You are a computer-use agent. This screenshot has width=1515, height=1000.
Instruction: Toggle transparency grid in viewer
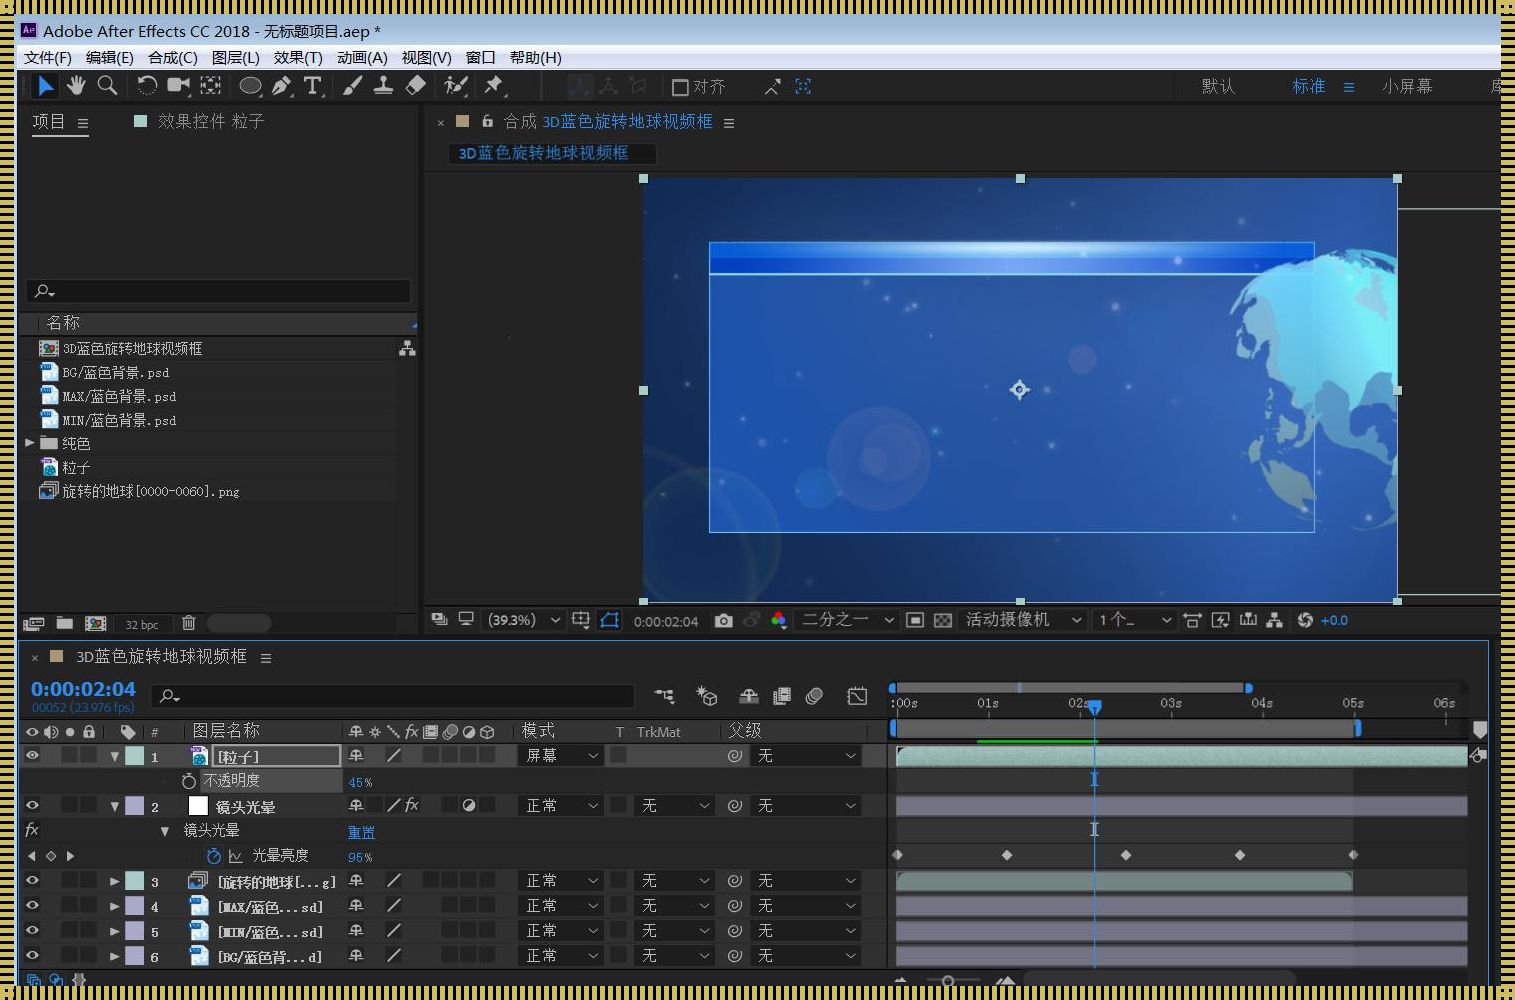click(942, 621)
